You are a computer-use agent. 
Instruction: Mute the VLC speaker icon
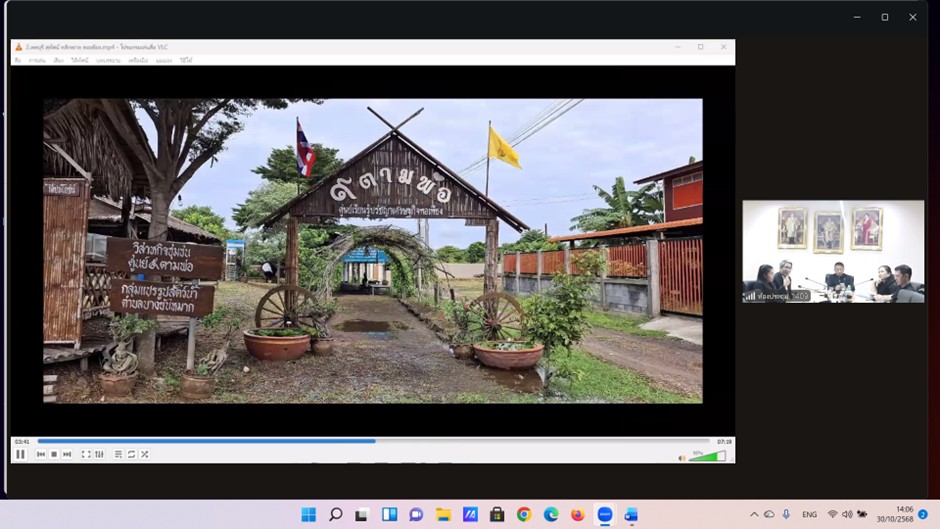click(682, 457)
